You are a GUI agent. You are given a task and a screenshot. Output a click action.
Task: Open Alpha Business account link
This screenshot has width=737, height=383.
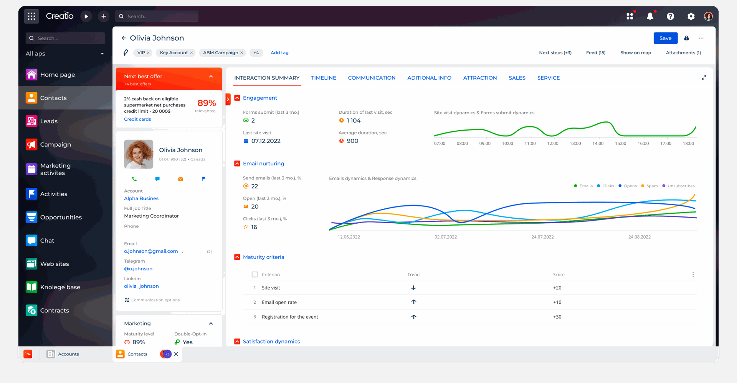point(141,198)
